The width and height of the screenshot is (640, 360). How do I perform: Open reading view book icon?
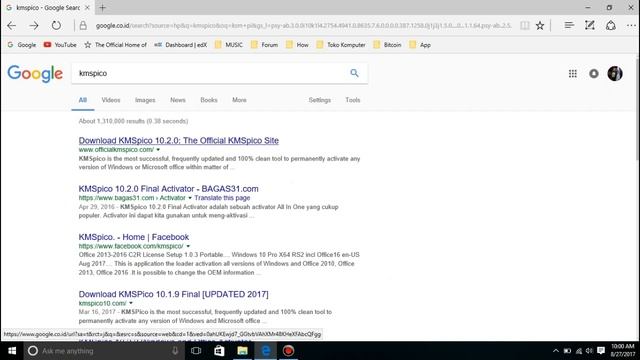525,26
